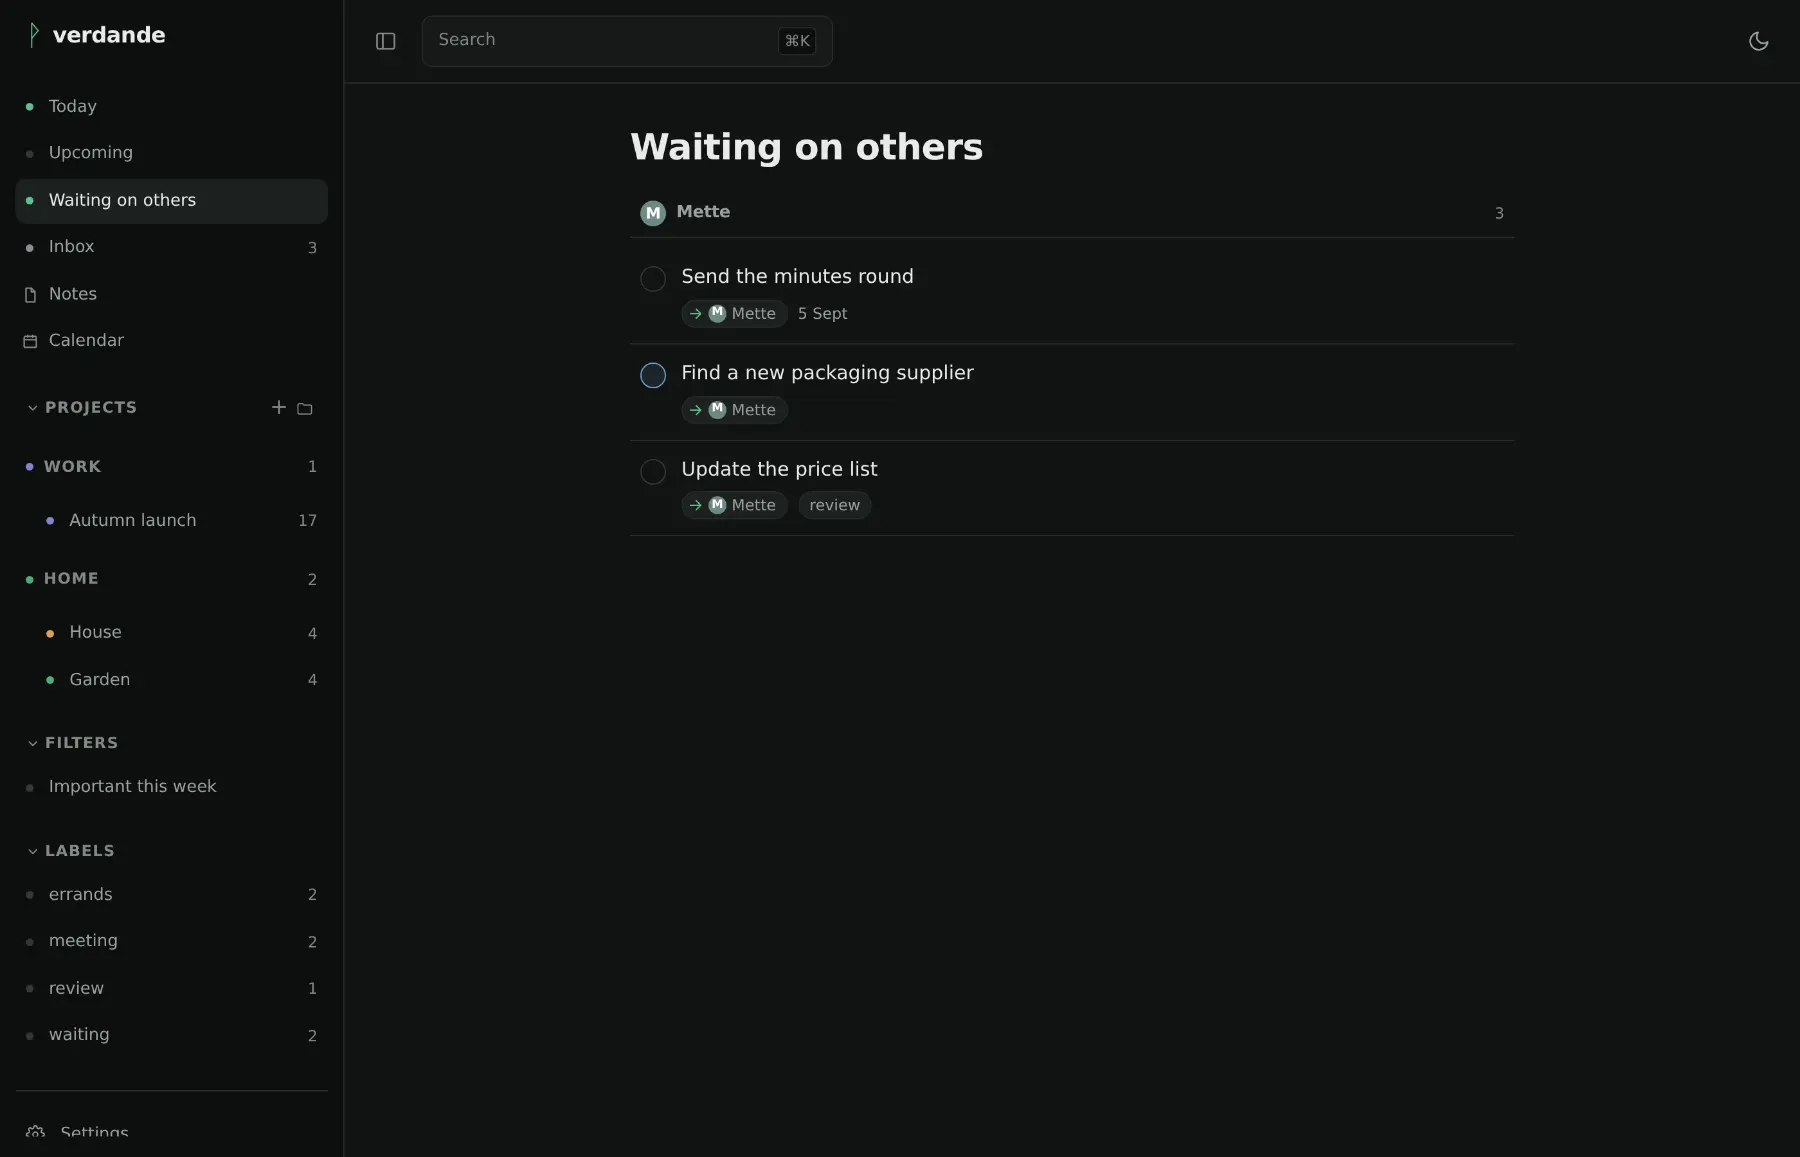The height and width of the screenshot is (1157, 1800).
Task: Open the waiting label
Action: point(171,1035)
